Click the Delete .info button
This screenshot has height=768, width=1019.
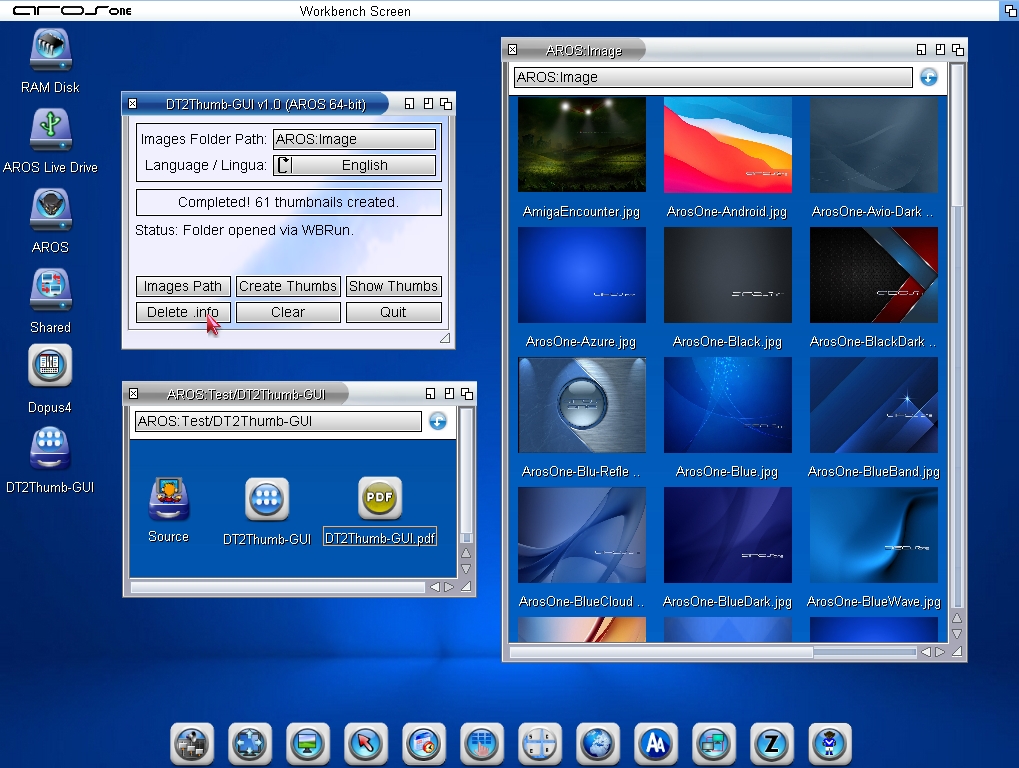tap(183, 313)
